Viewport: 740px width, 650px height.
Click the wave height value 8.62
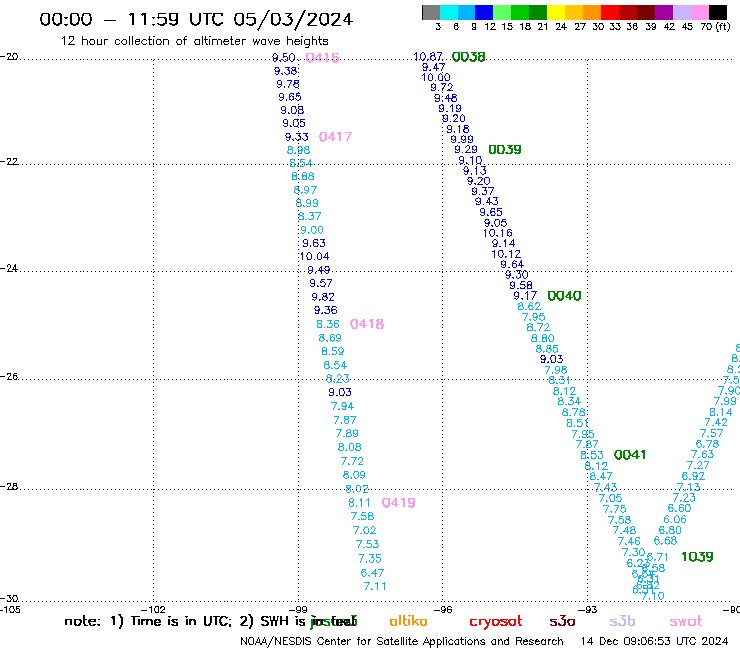[x=530, y=306]
